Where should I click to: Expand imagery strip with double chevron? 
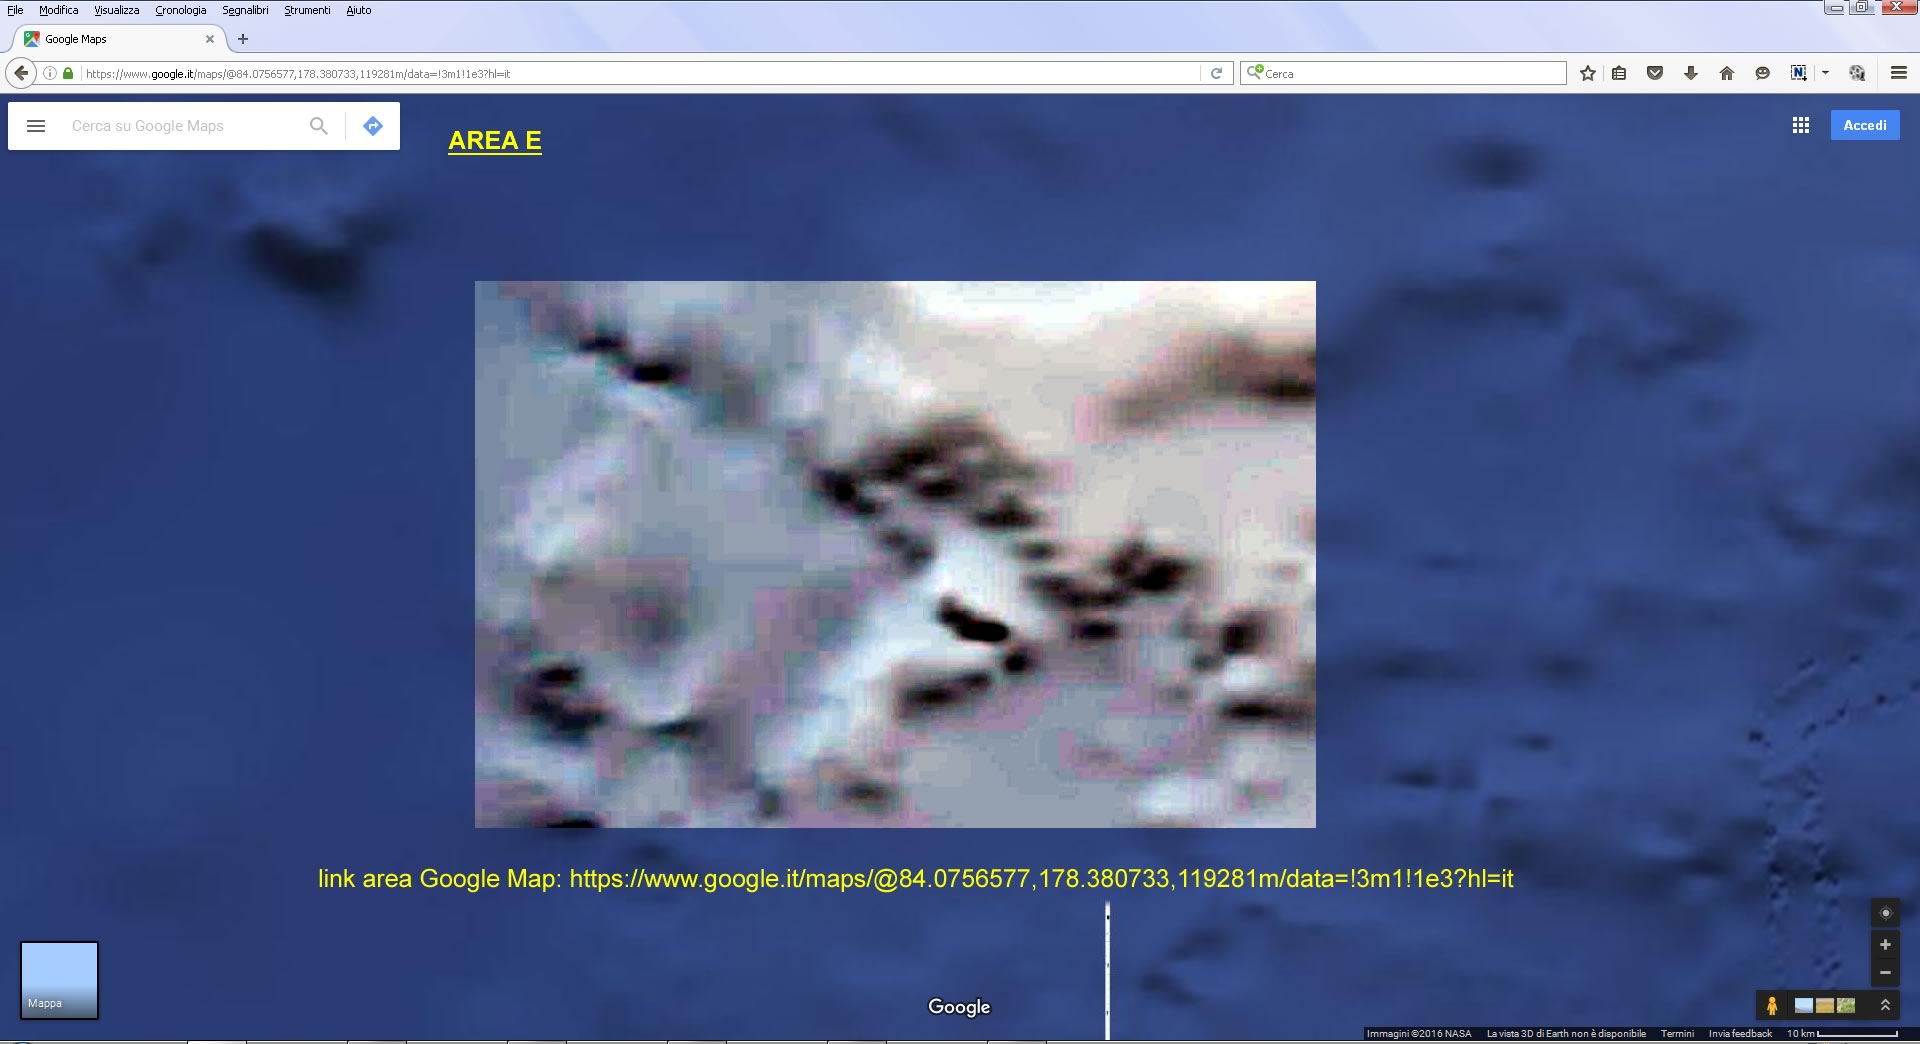(1885, 1005)
